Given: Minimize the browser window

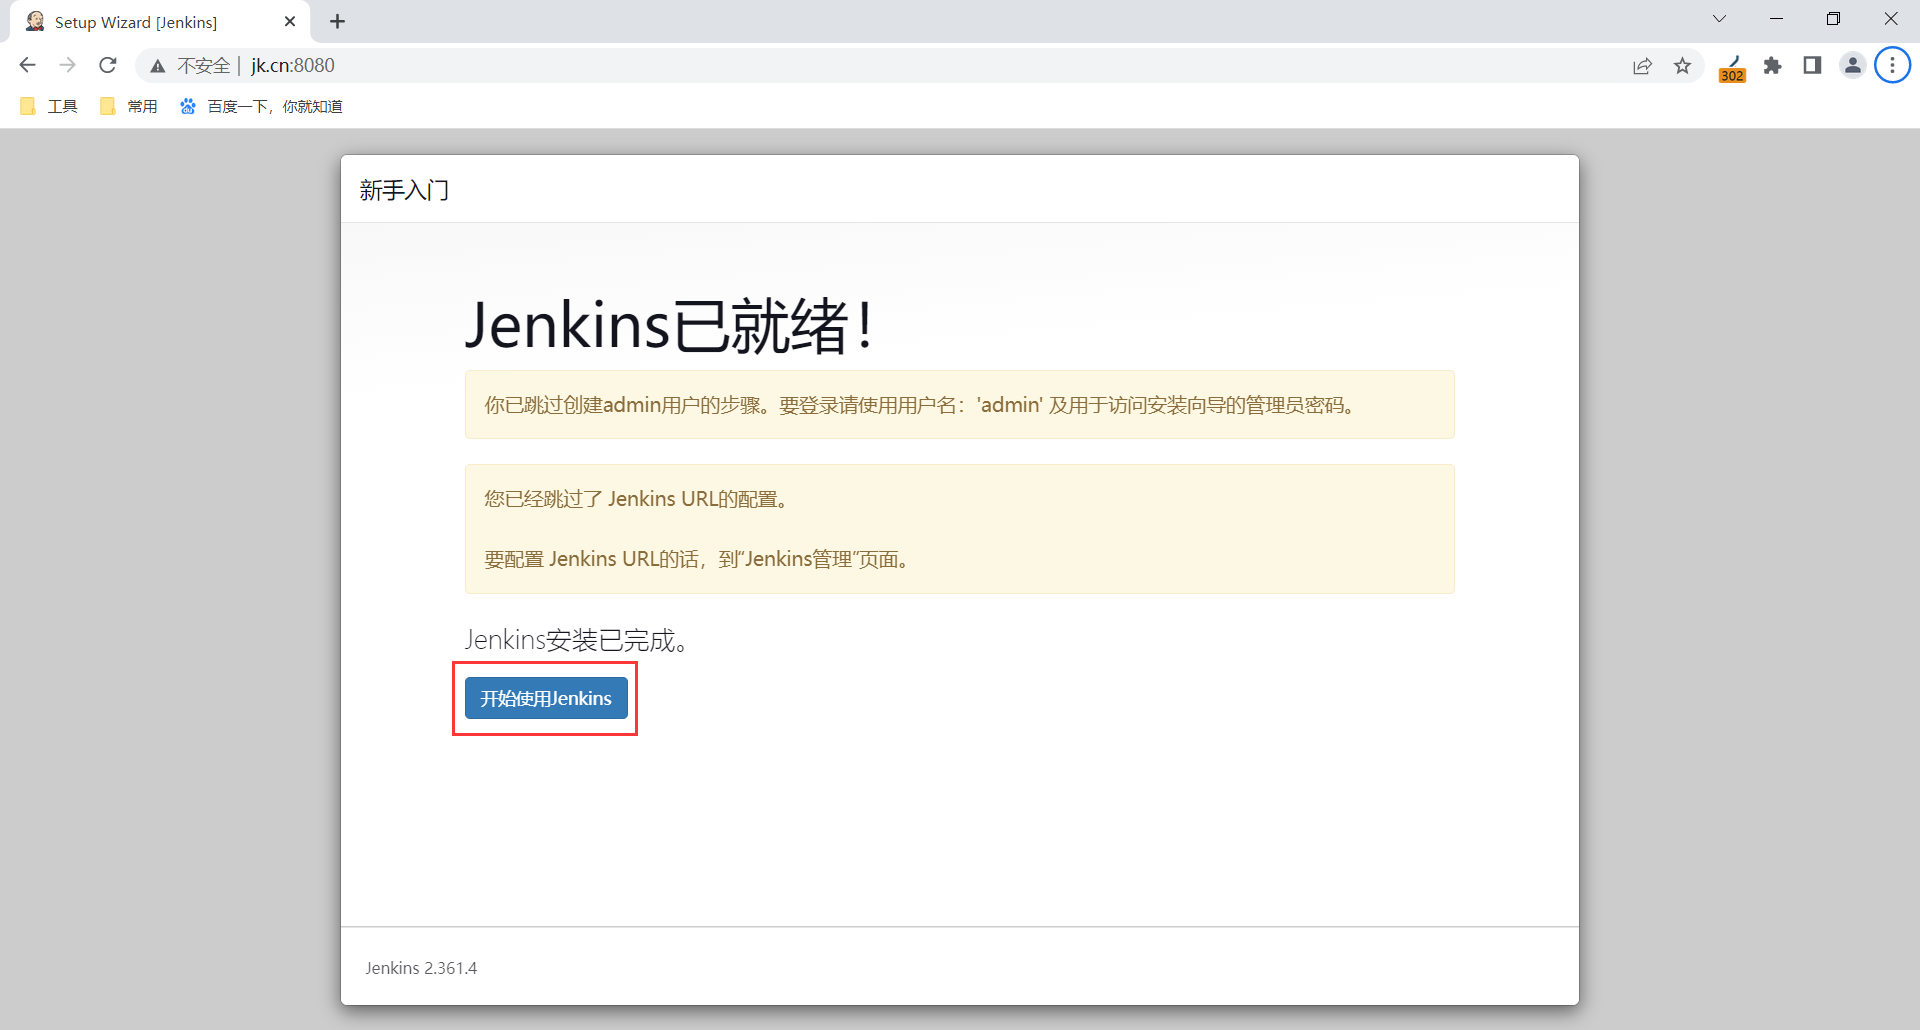Looking at the screenshot, I should (x=1776, y=19).
